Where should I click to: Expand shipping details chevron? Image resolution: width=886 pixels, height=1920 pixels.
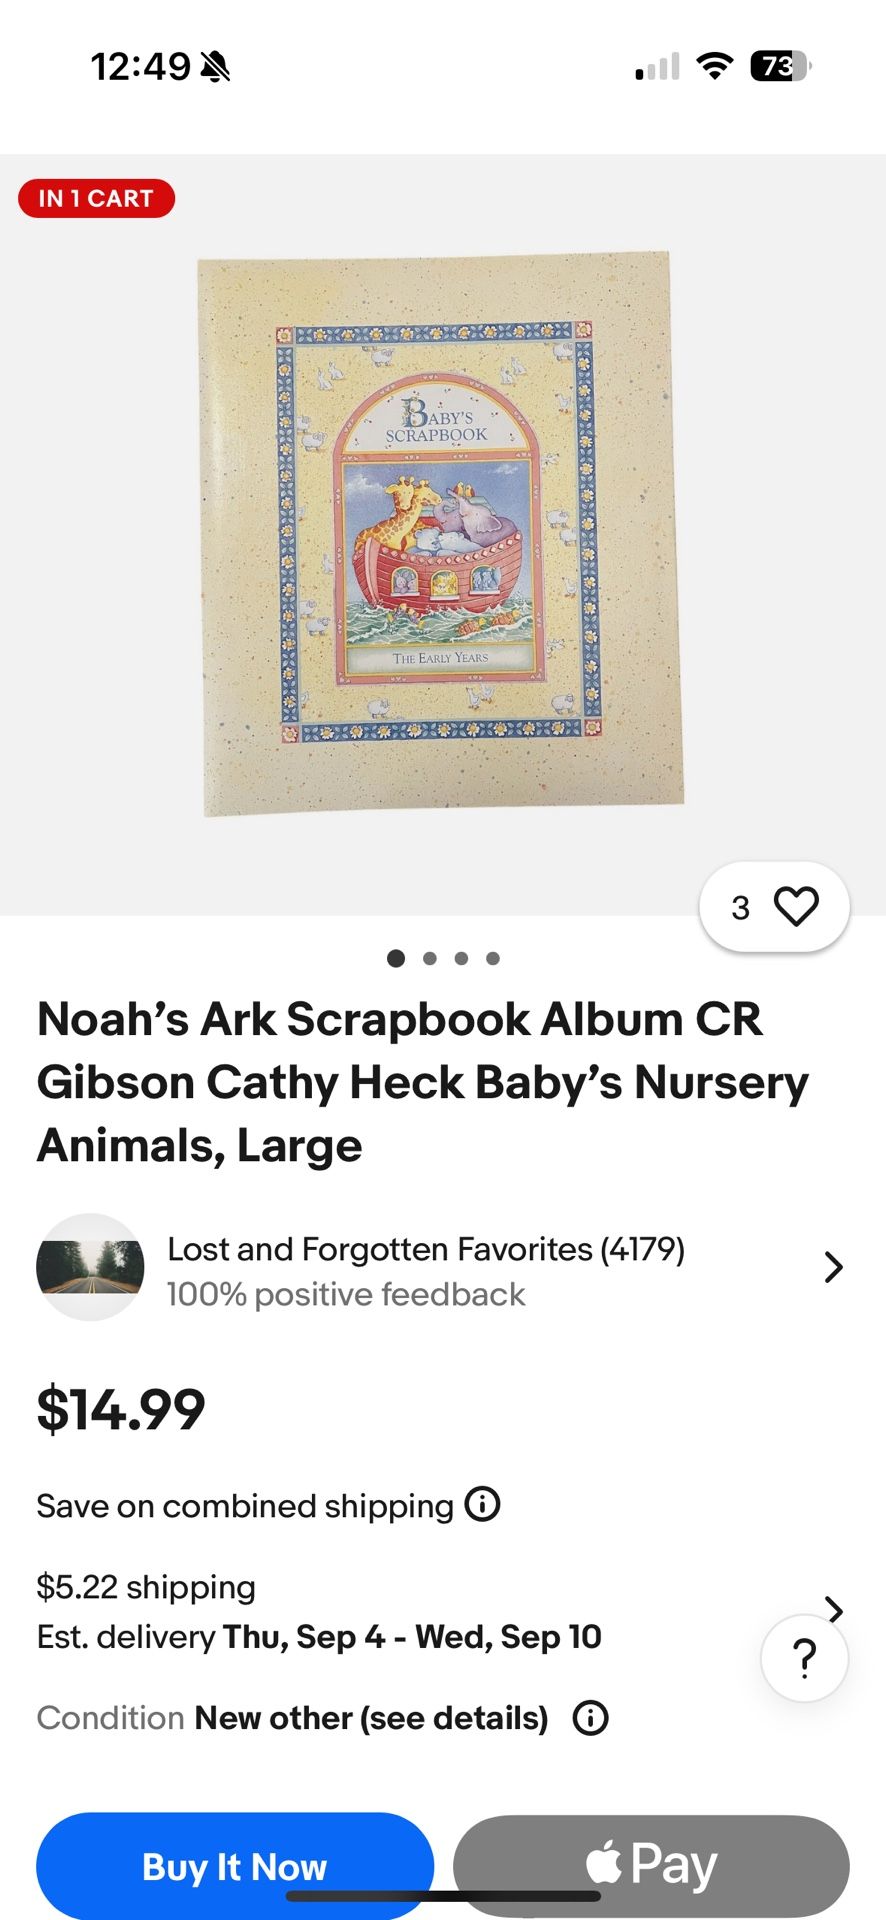click(x=834, y=1608)
